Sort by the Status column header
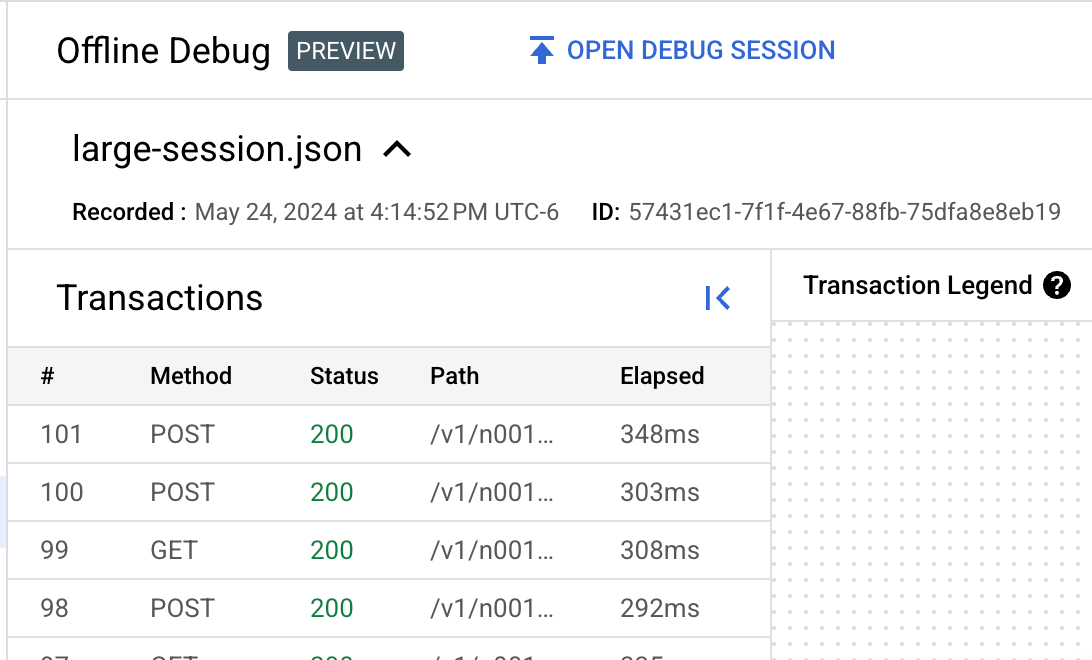The height and width of the screenshot is (660, 1092). tap(344, 376)
